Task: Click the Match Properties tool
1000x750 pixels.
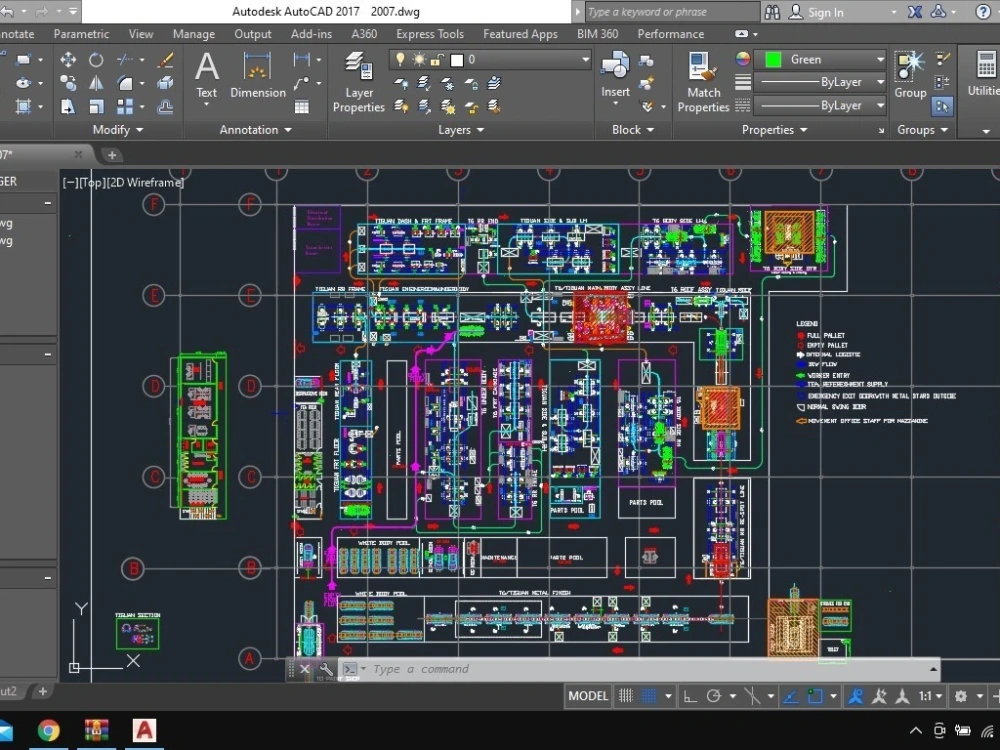Action: (703, 82)
